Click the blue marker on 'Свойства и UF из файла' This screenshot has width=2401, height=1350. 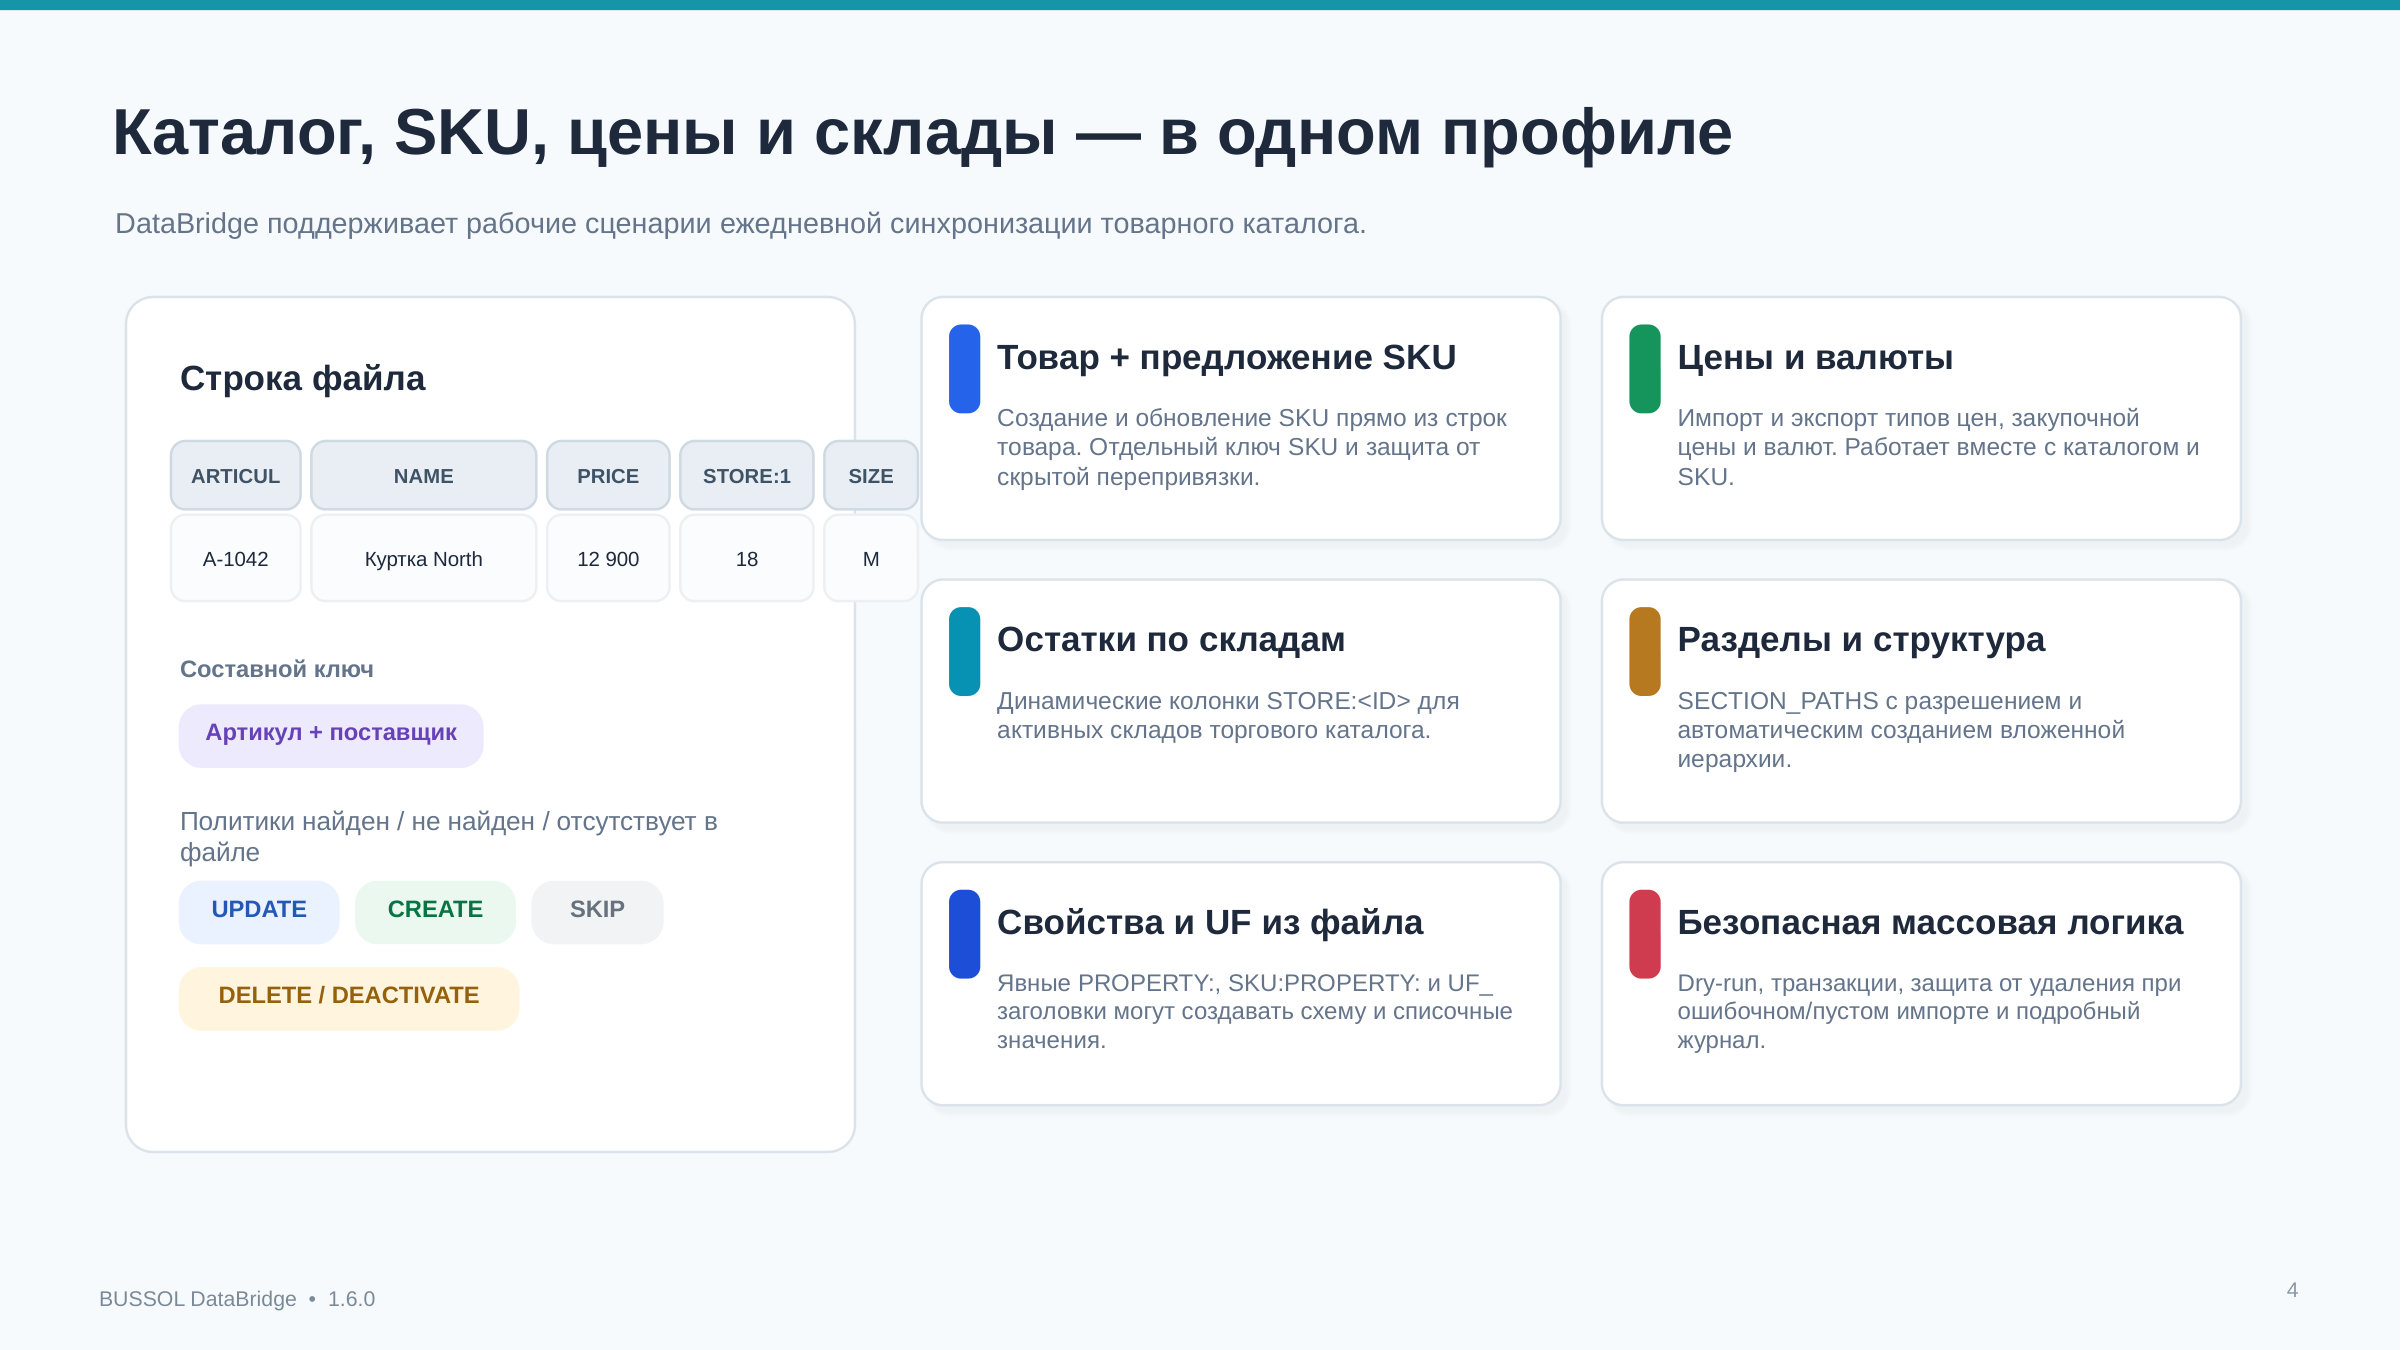click(965, 934)
